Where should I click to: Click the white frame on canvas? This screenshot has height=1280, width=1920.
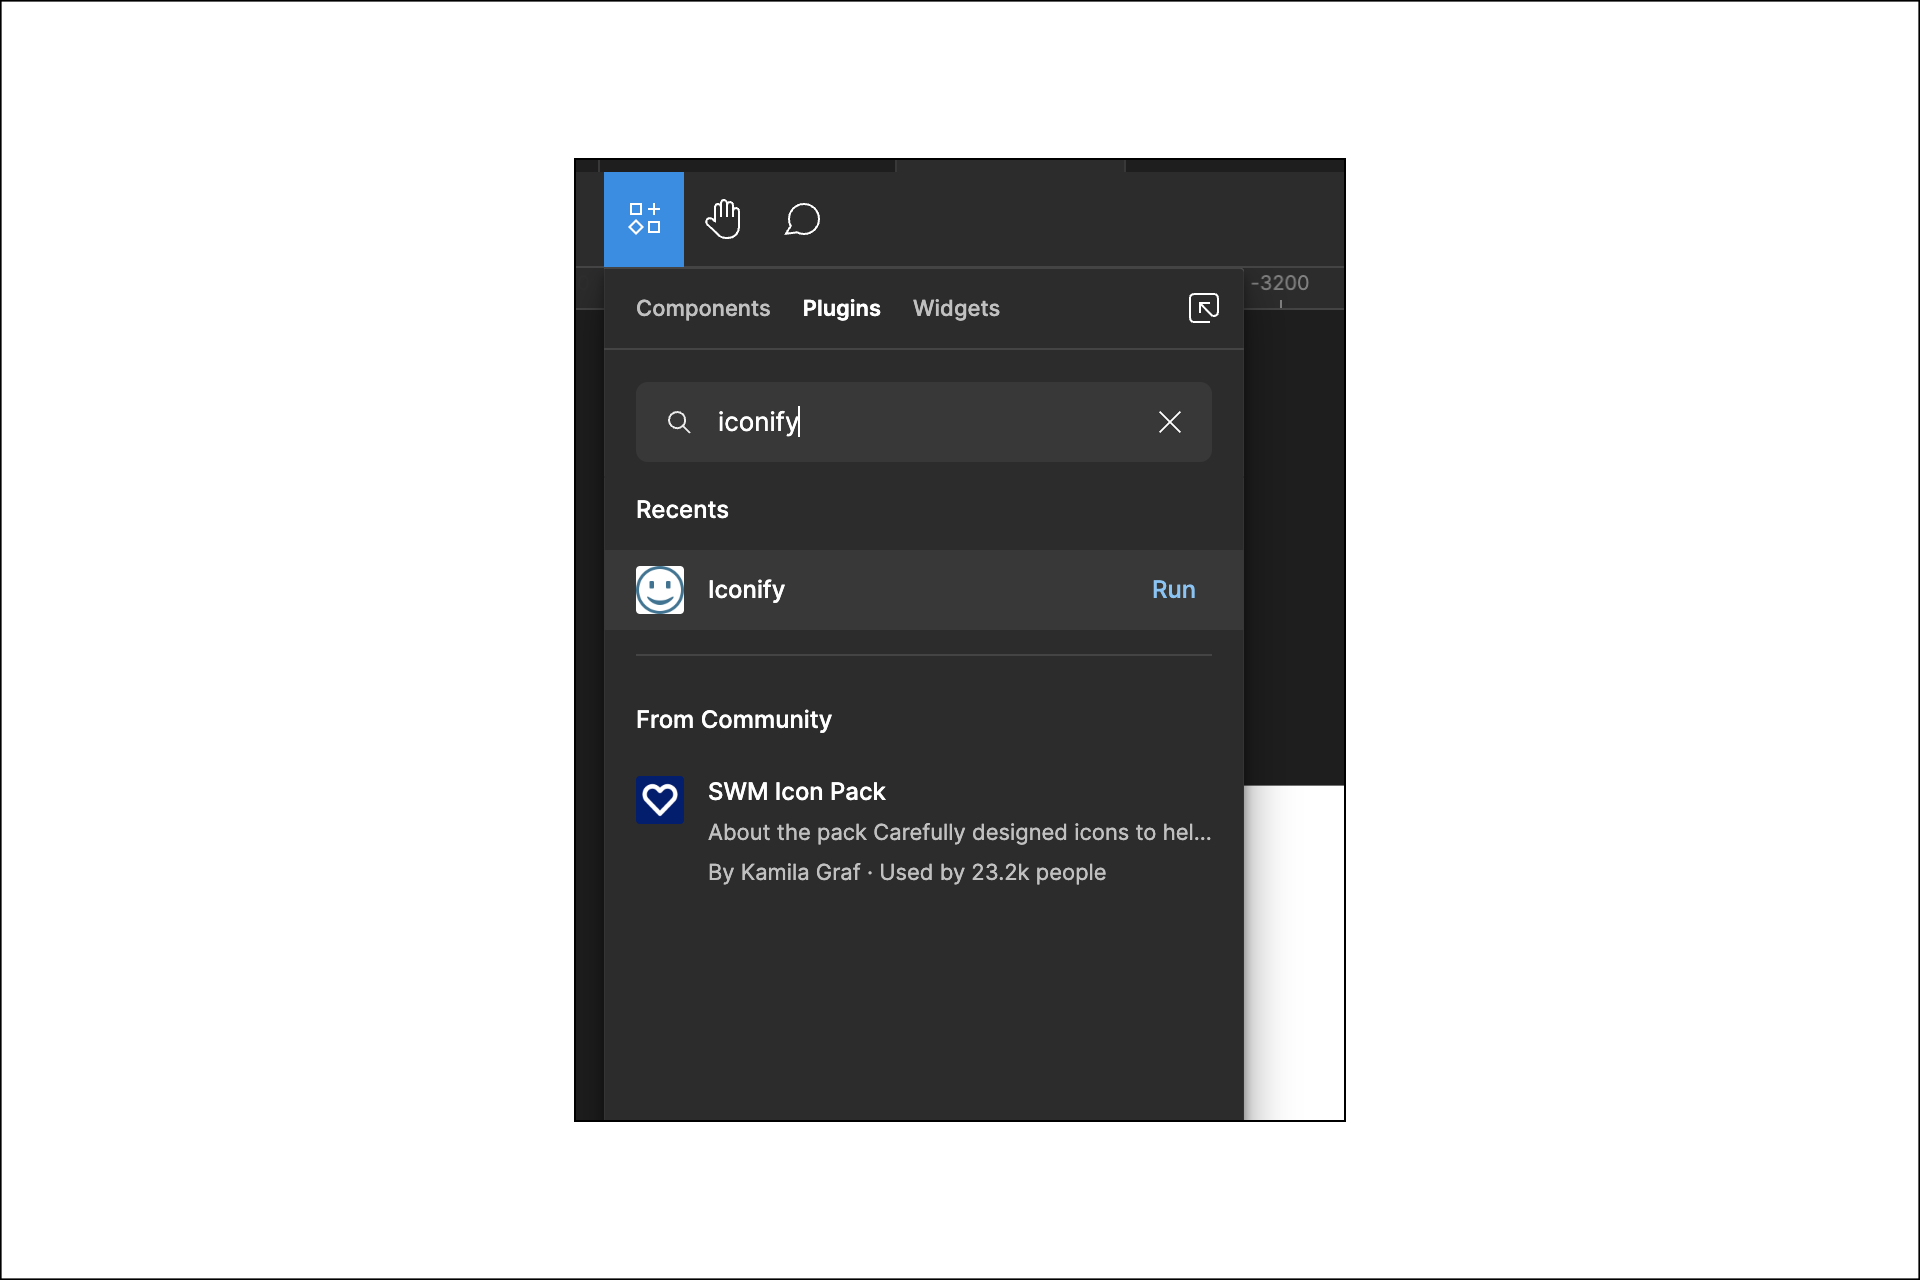[x=1296, y=950]
